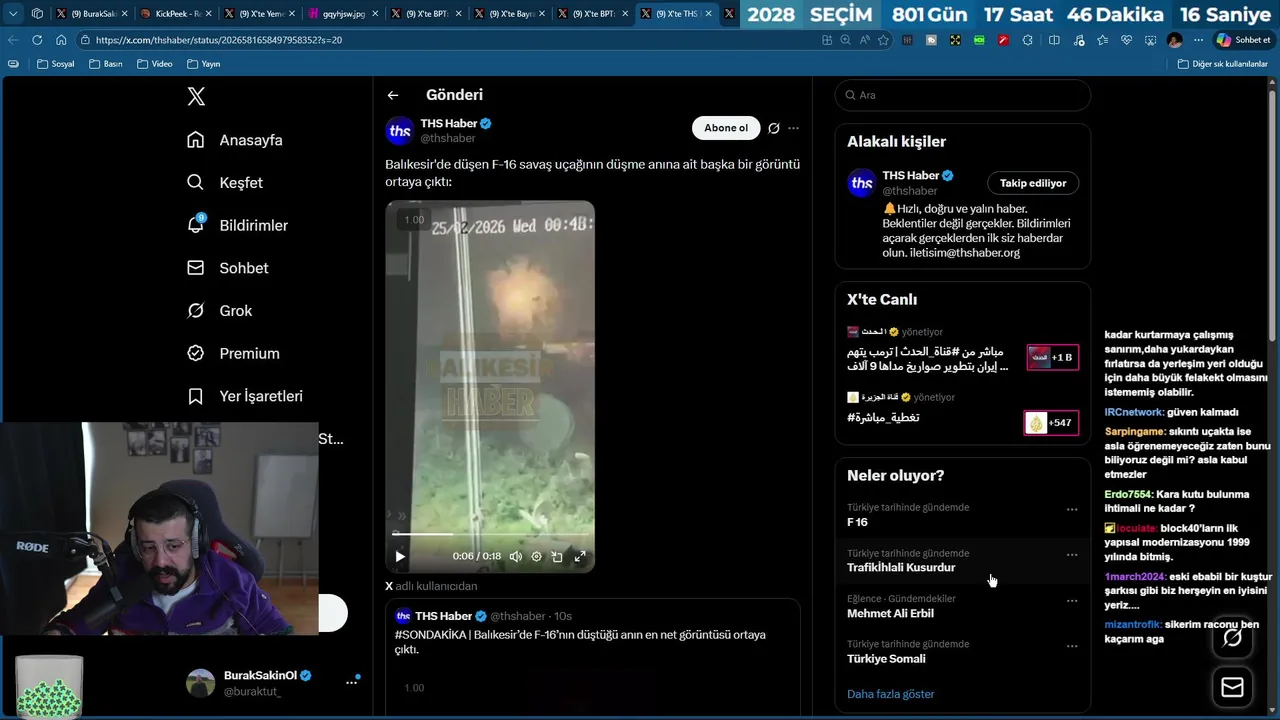This screenshot has height=720, width=1280.
Task: Mute the video with speaker icon
Action: pos(516,557)
